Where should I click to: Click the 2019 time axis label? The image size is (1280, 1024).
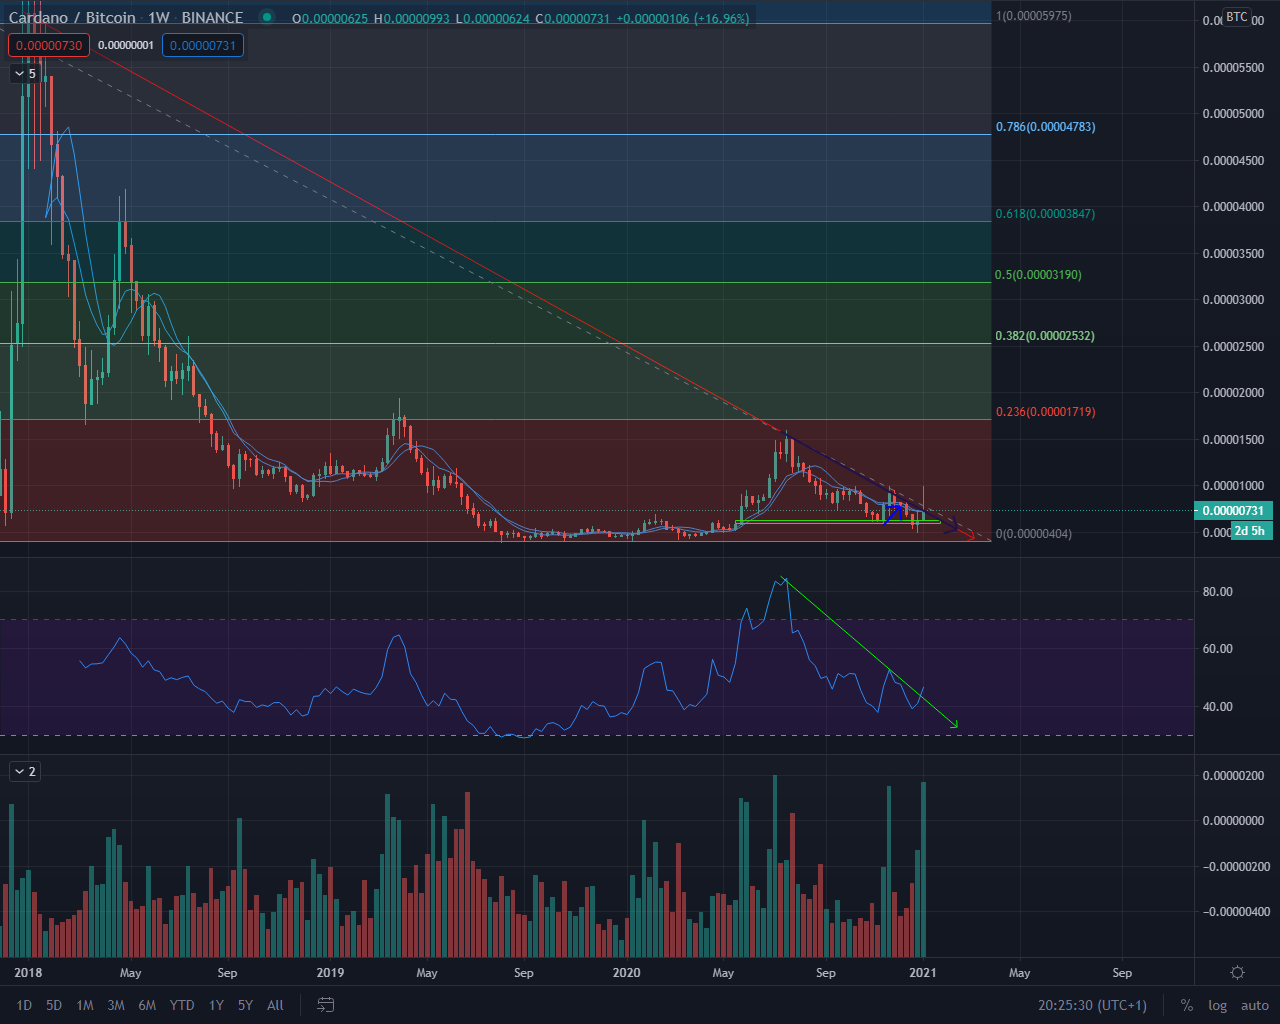pos(330,973)
